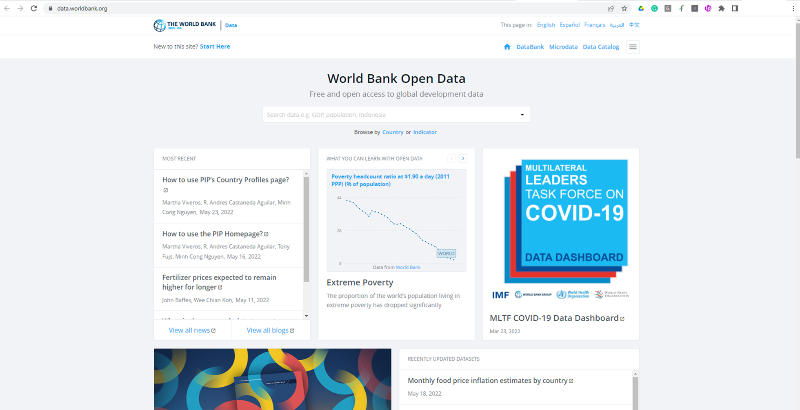Click the browser back arrow
Image resolution: width=800 pixels, height=410 pixels.
click(x=7, y=8)
